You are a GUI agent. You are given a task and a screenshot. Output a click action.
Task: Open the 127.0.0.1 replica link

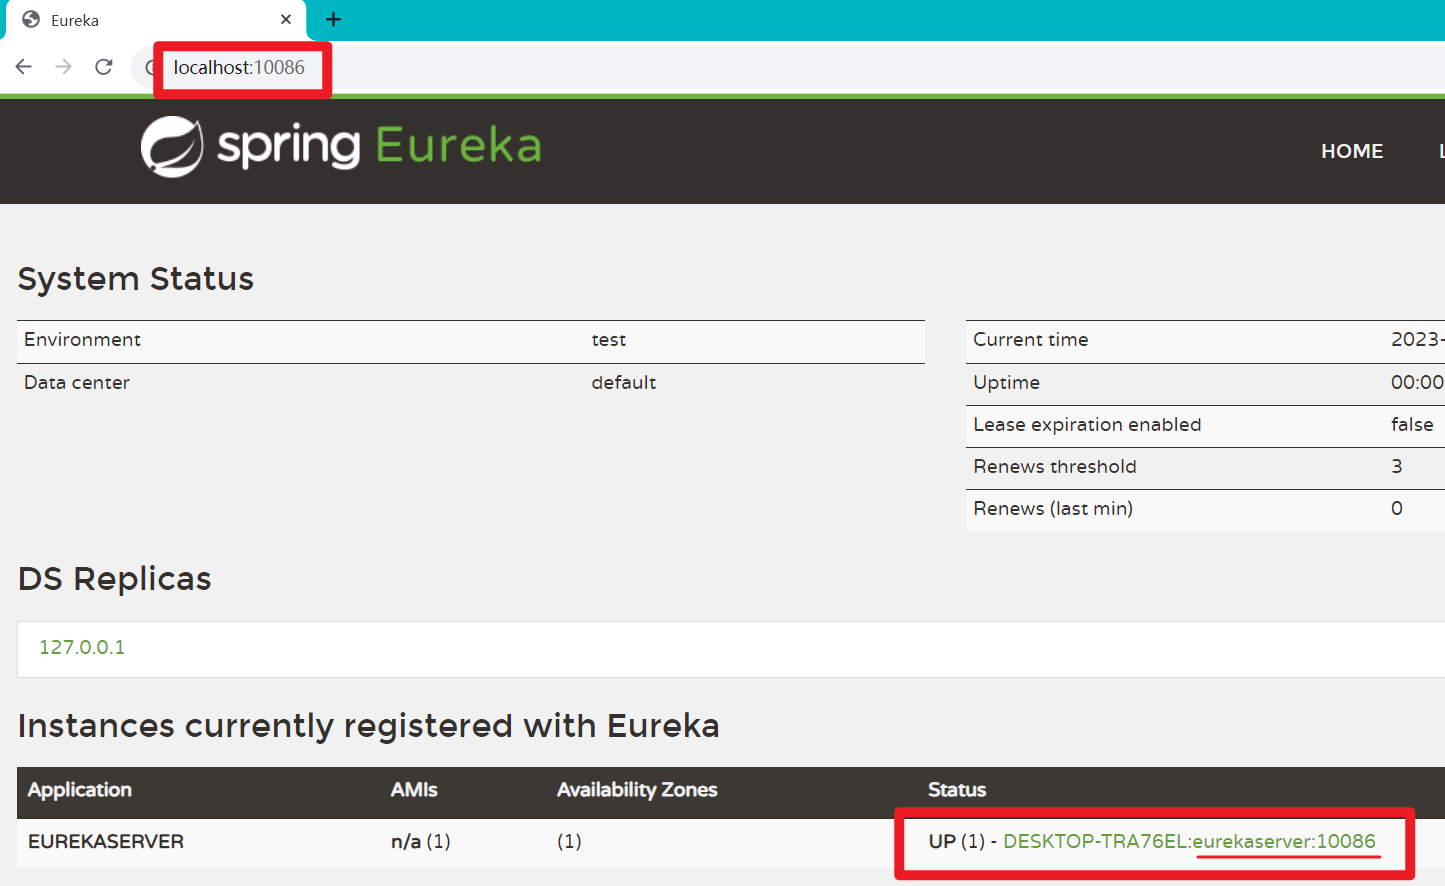click(82, 648)
